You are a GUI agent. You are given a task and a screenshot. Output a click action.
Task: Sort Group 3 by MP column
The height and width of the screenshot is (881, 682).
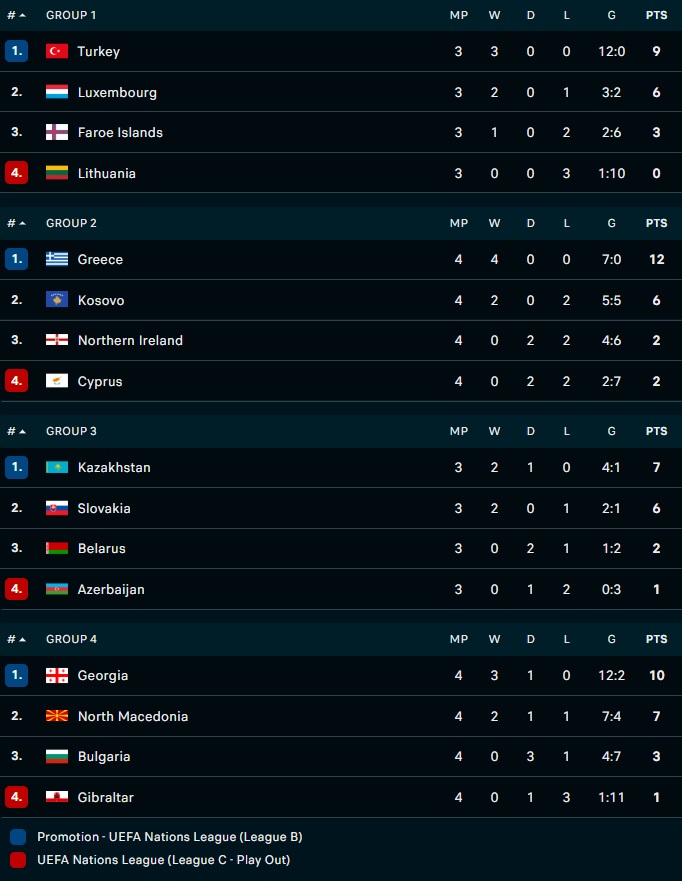[459, 431]
